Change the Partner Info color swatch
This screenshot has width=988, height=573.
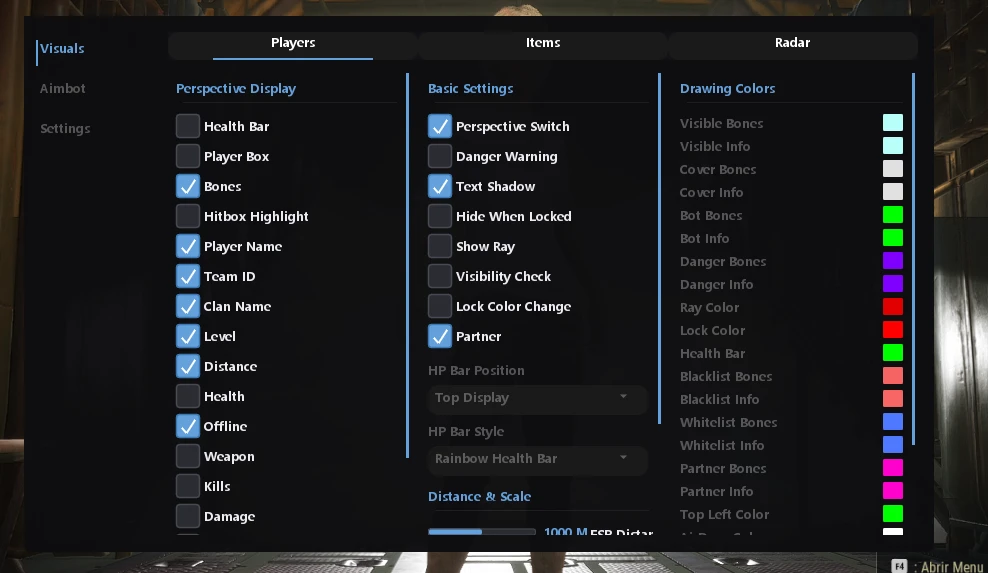(x=893, y=491)
